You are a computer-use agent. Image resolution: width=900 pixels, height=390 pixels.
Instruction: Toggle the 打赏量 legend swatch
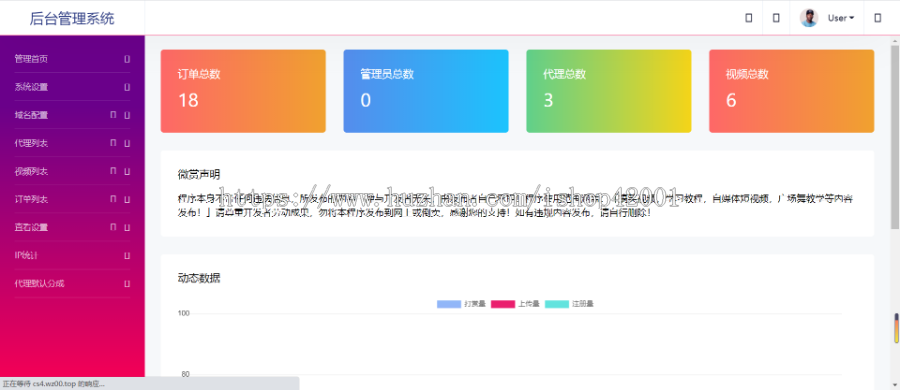coord(449,304)
